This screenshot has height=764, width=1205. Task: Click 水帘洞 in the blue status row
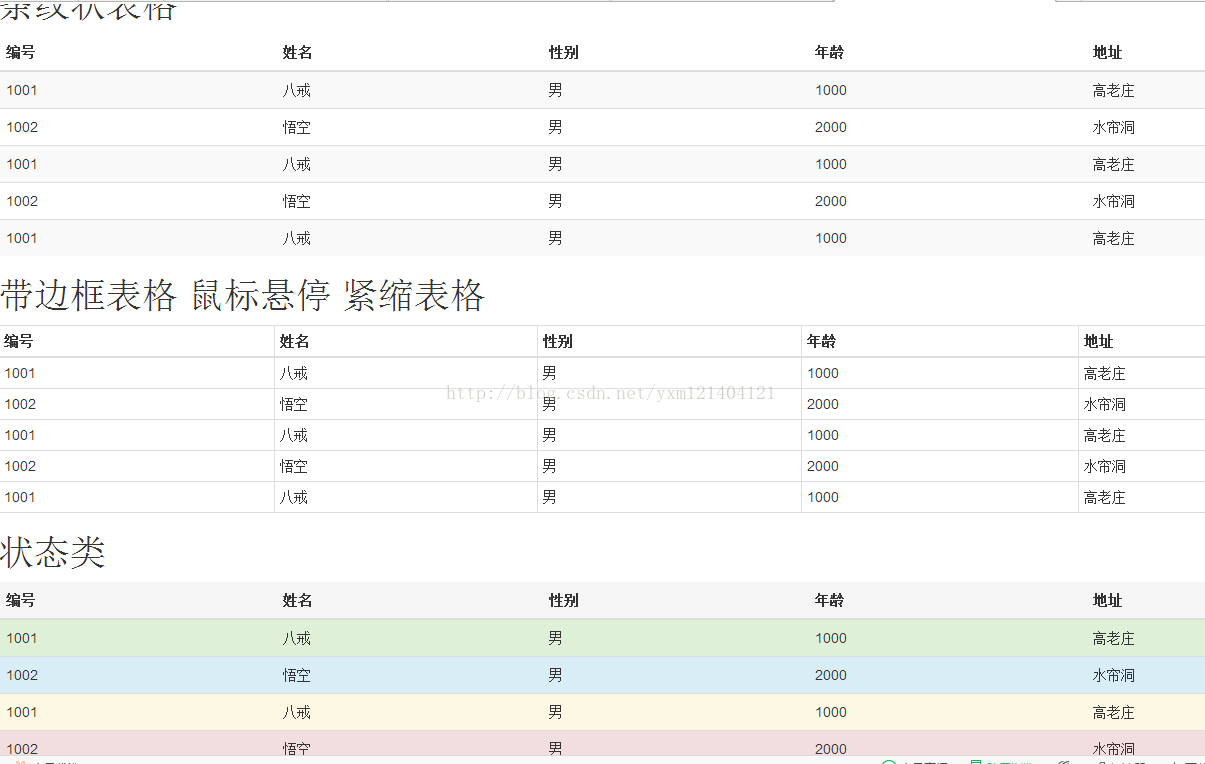[x=1113, y=676]
